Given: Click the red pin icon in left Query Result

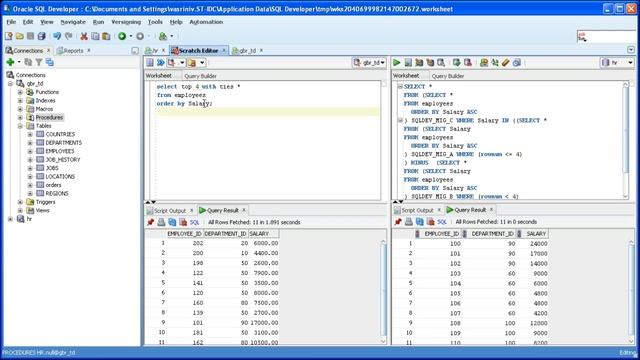Looking at the screenshot, I should (x=150, y=222).
